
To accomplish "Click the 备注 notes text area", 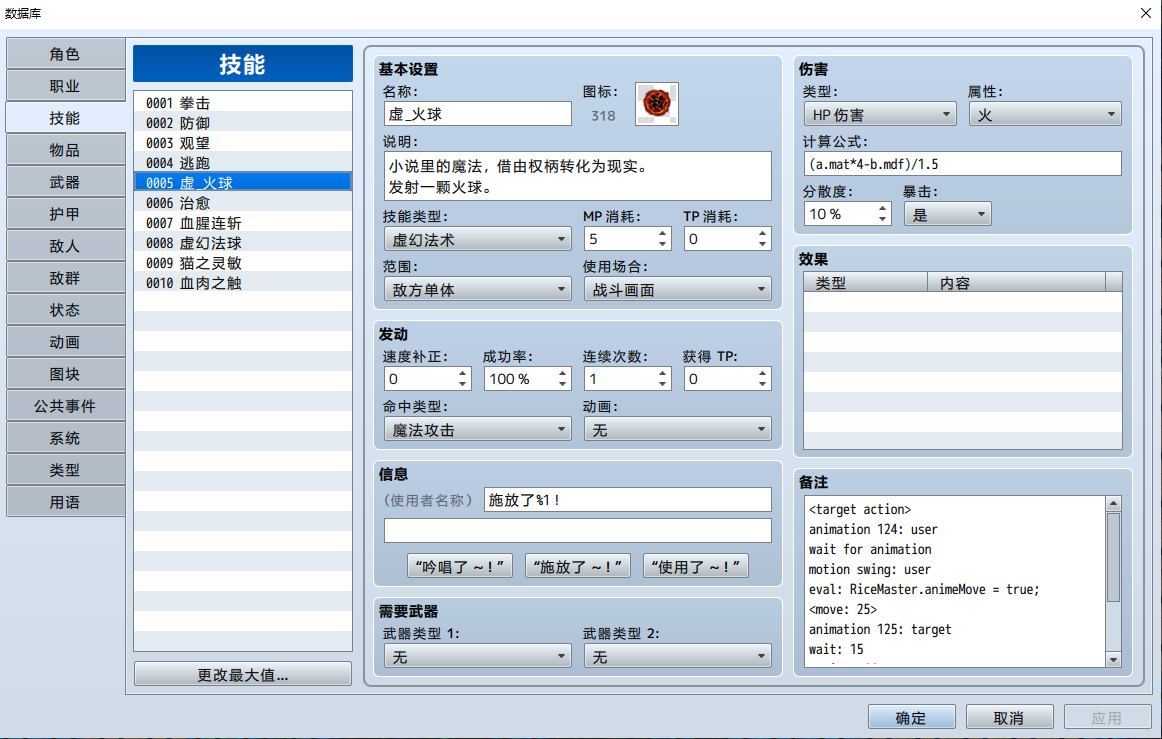I will coord(955,581).
